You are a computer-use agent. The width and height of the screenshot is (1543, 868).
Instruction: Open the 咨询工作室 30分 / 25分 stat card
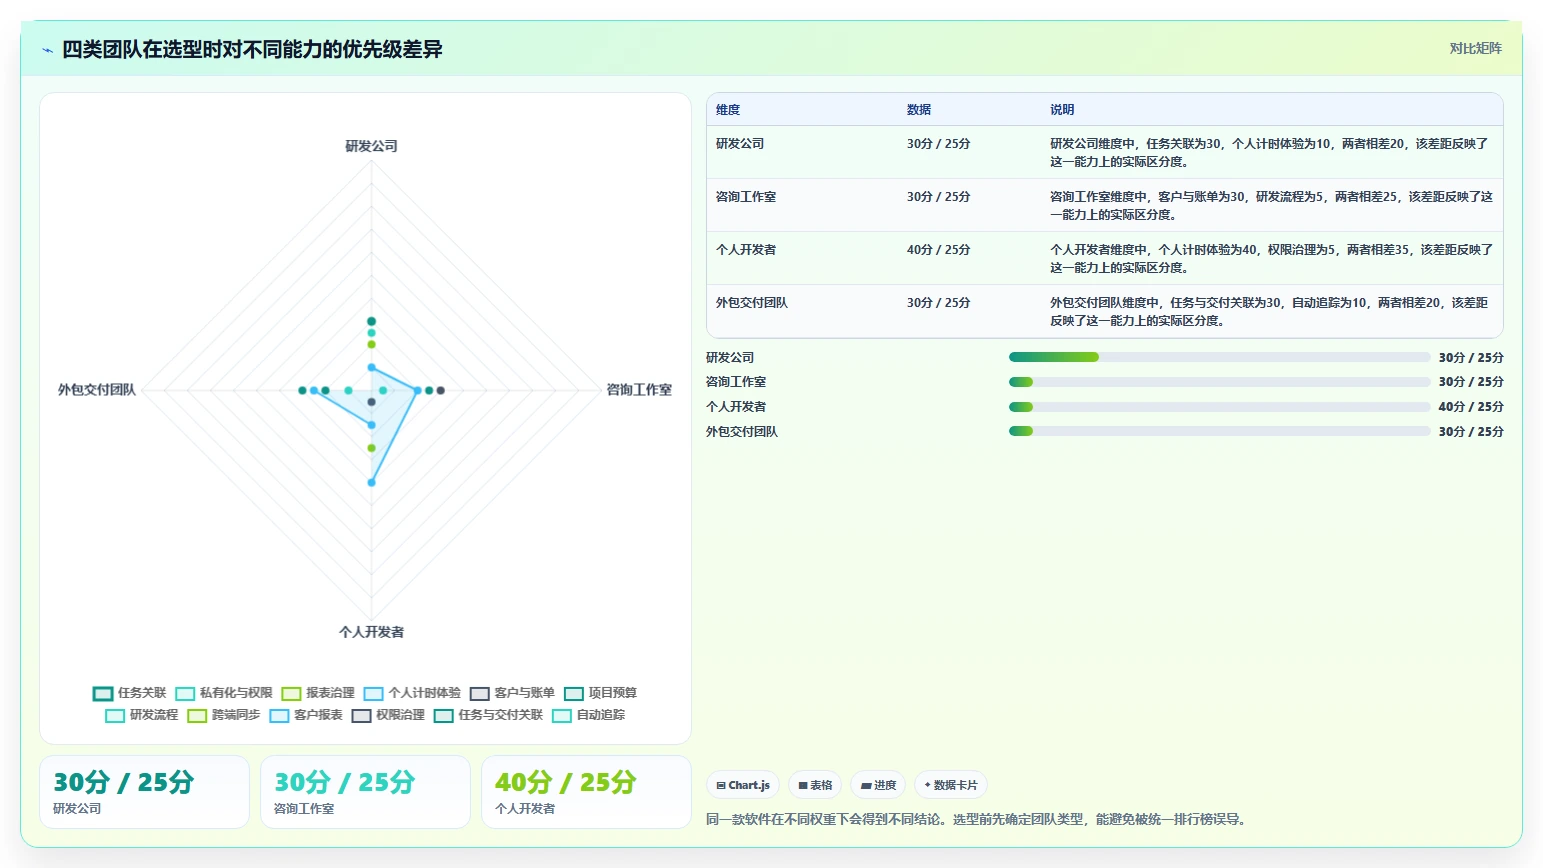pos(365,792)
